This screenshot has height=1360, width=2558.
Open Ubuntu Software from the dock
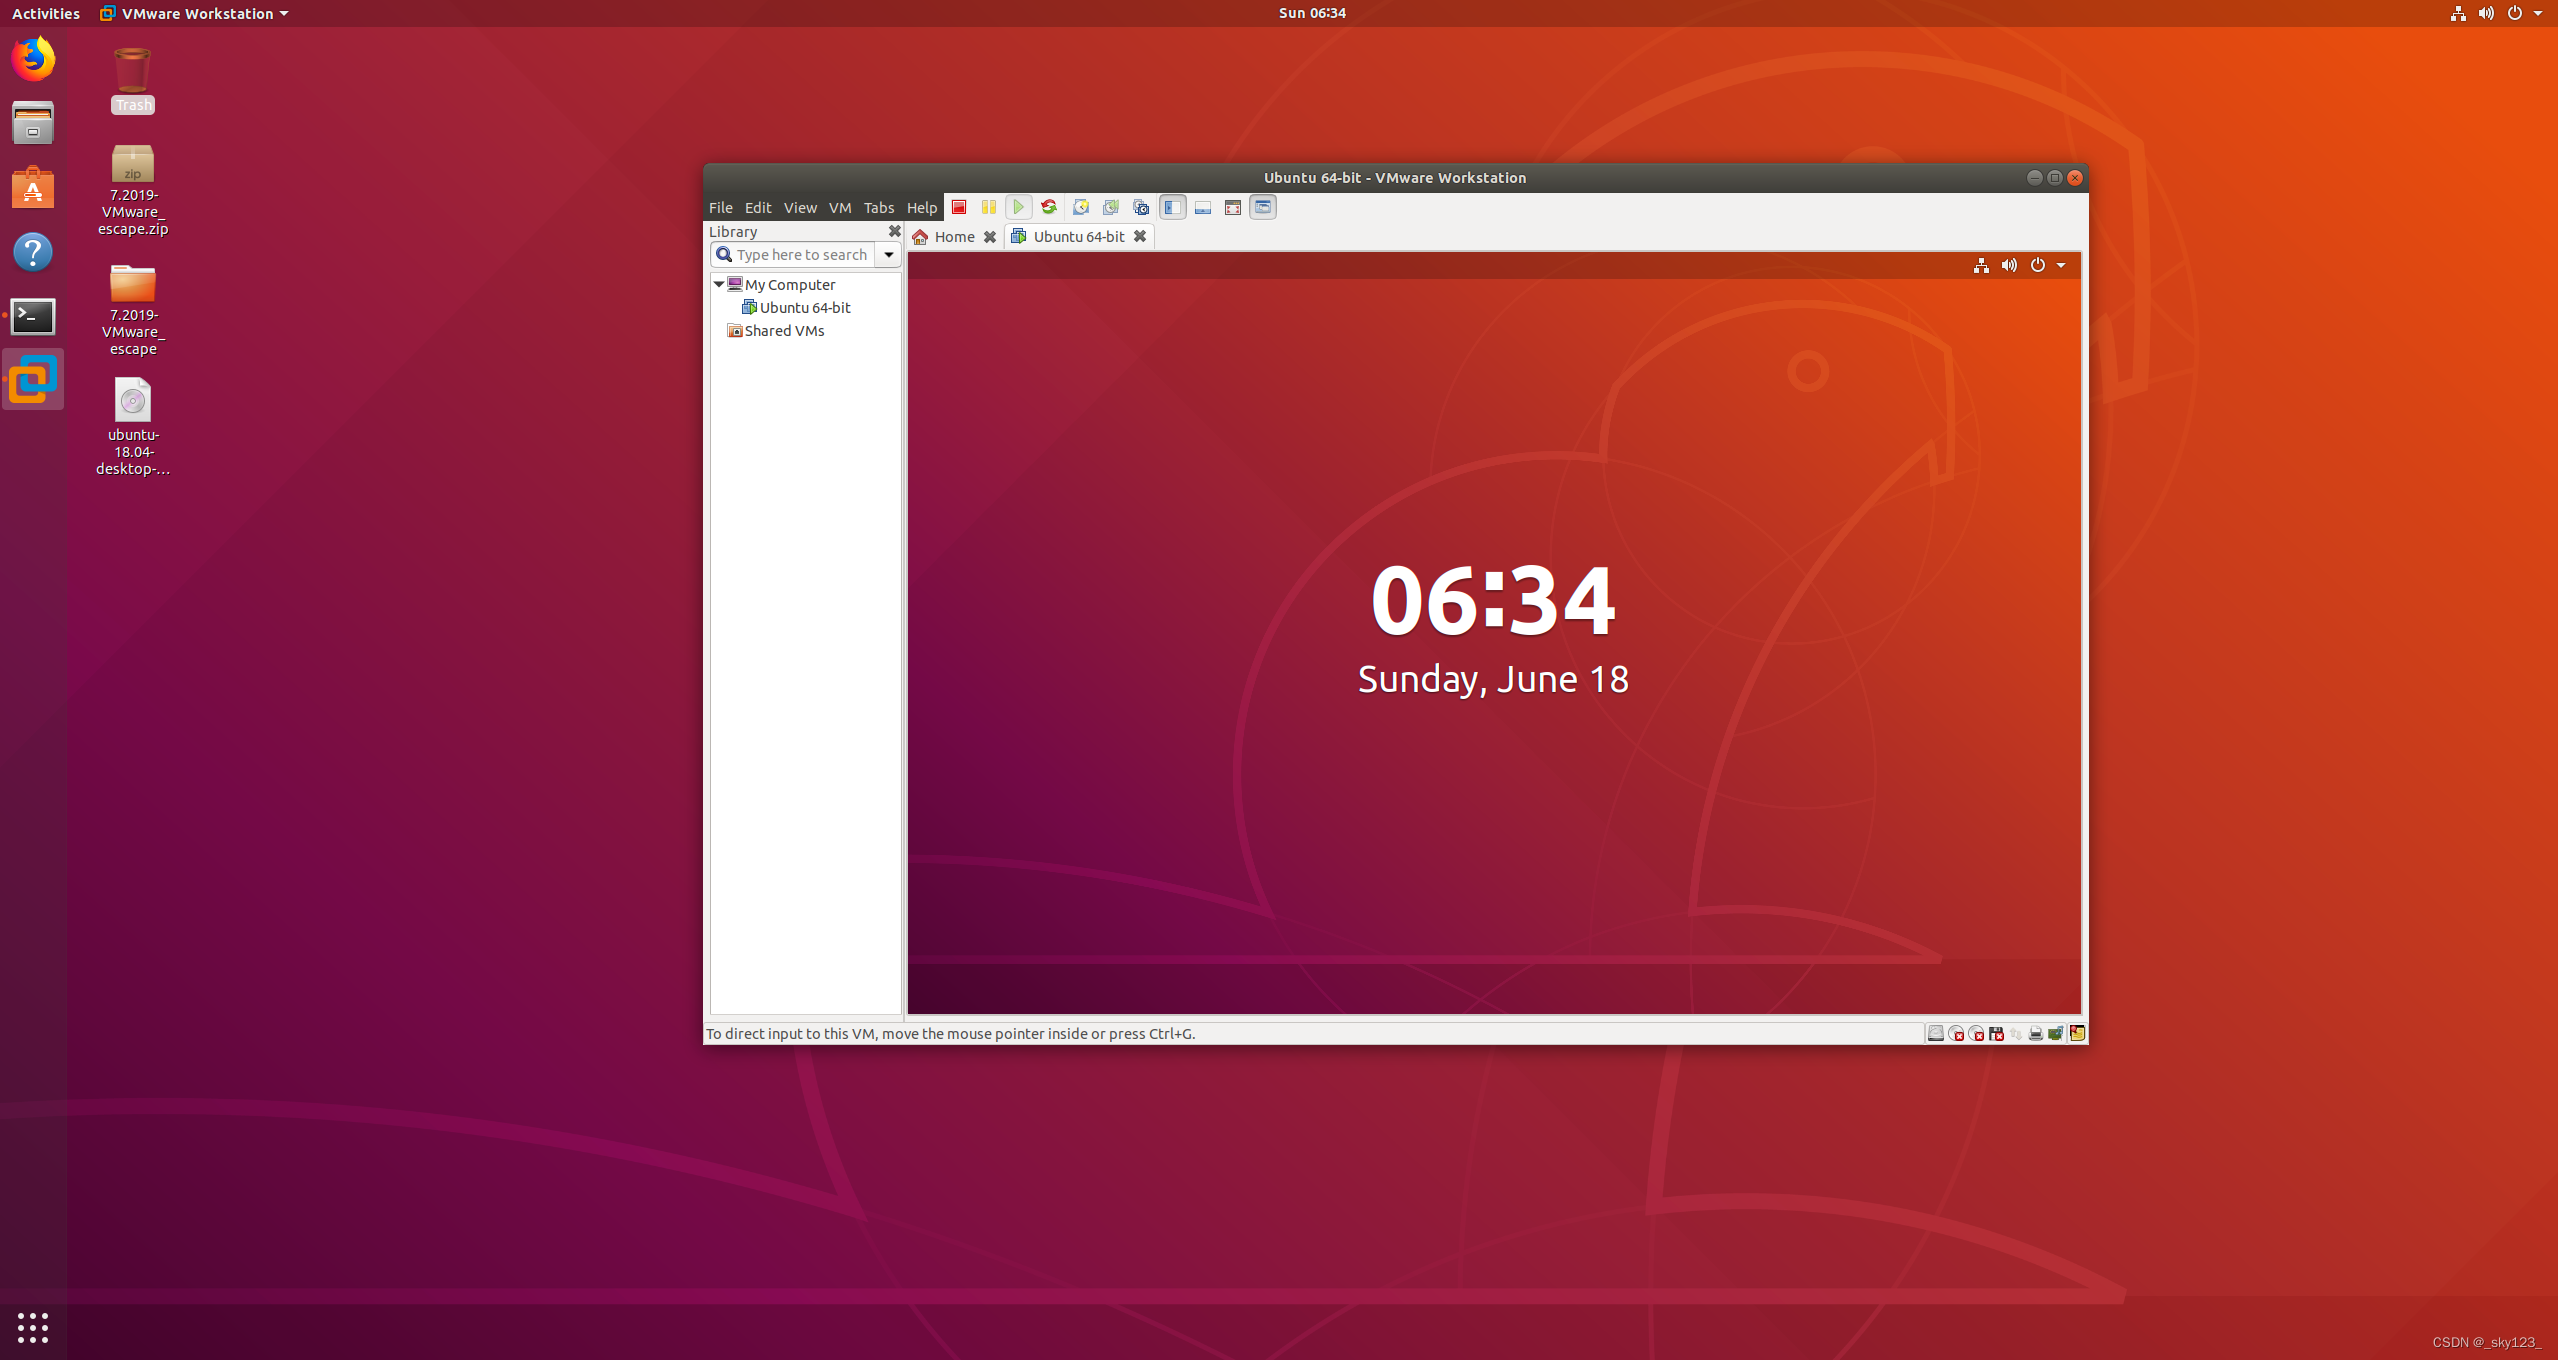click(x=33, y=187)
